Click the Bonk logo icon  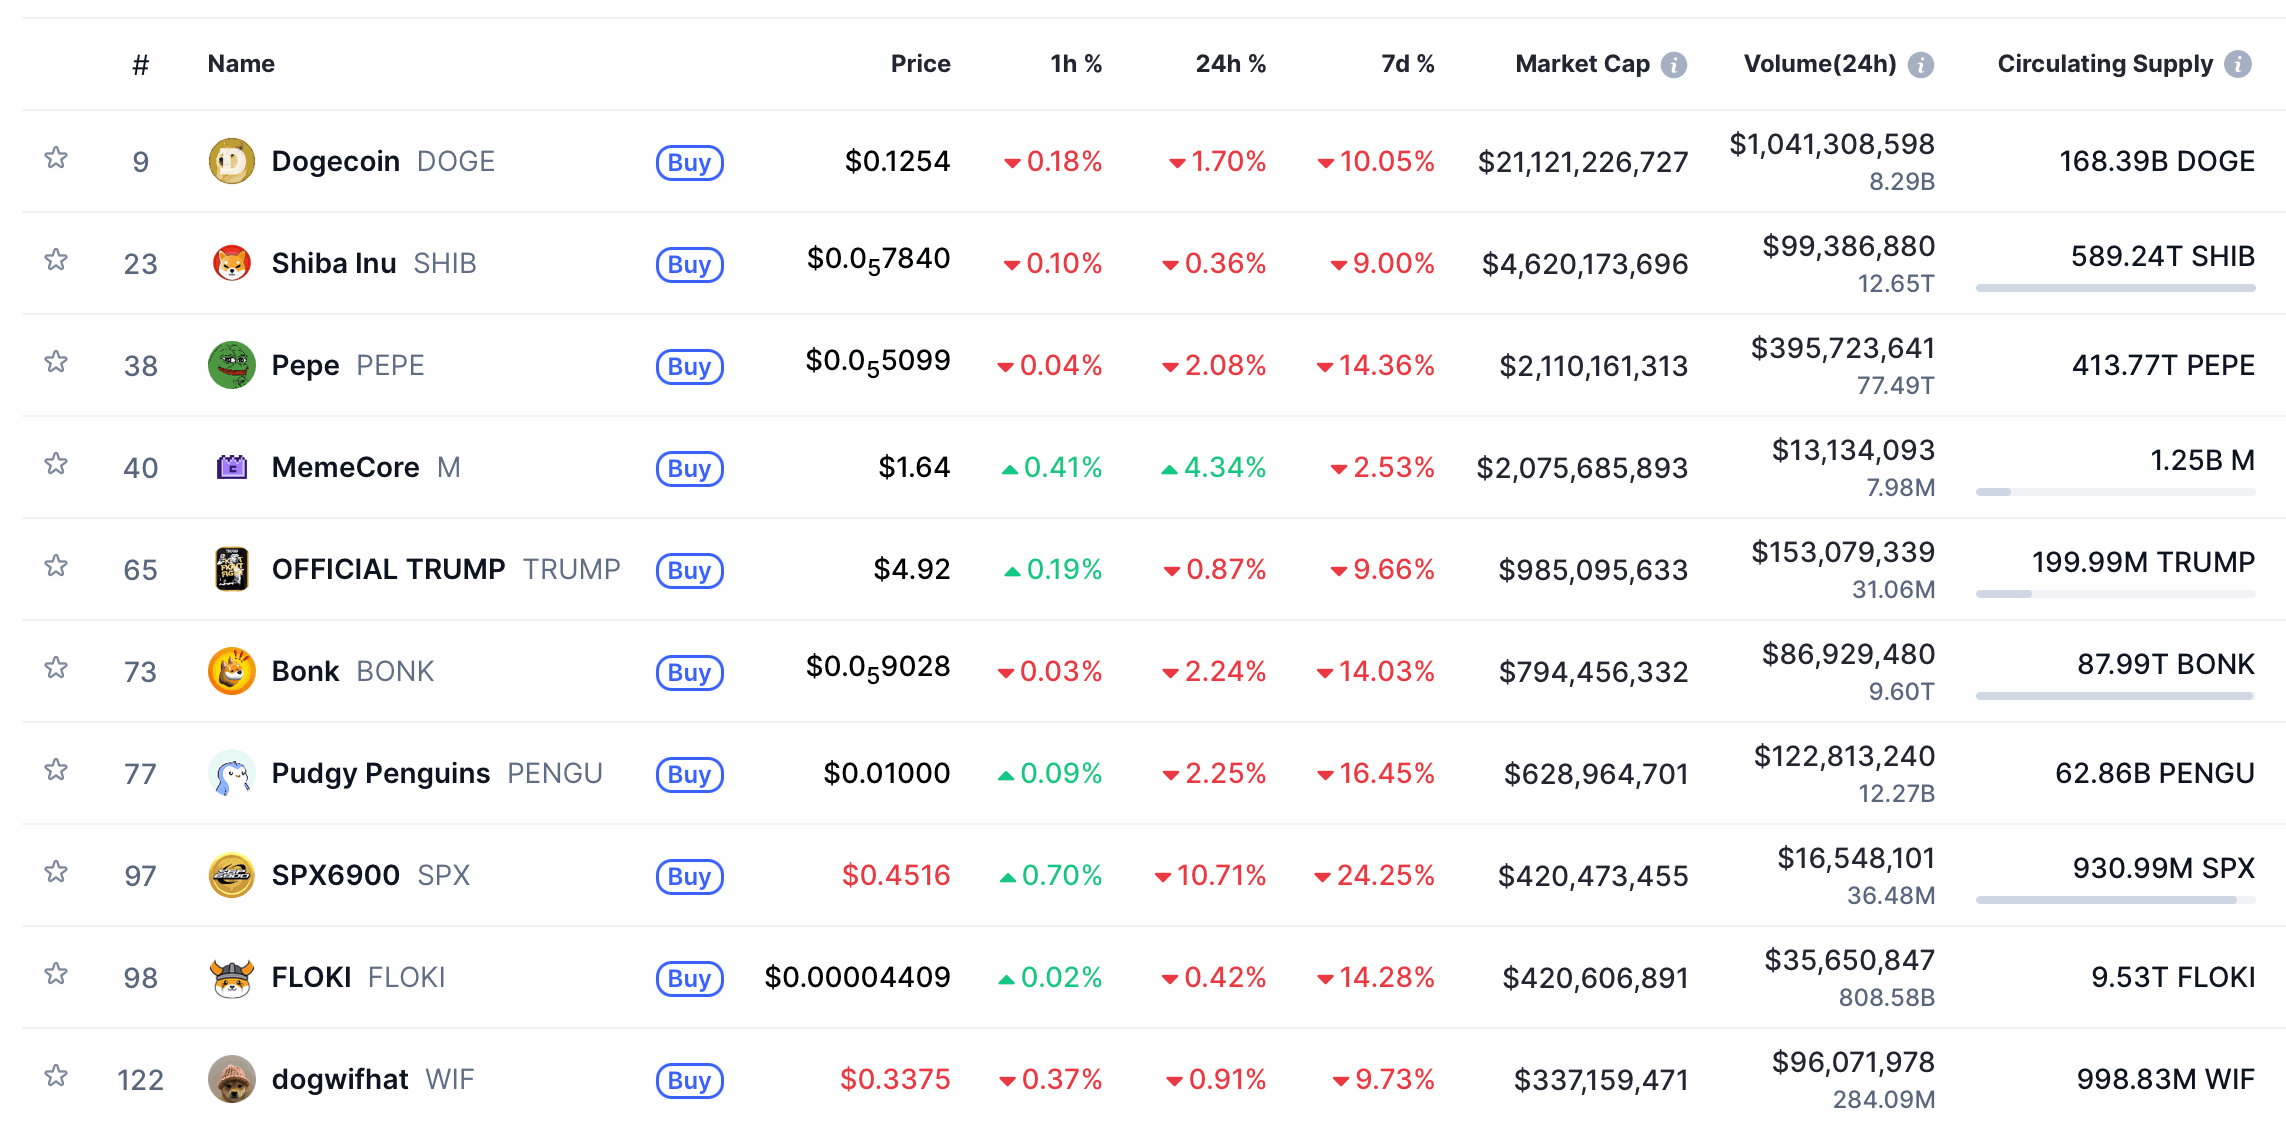click(231, 671)
